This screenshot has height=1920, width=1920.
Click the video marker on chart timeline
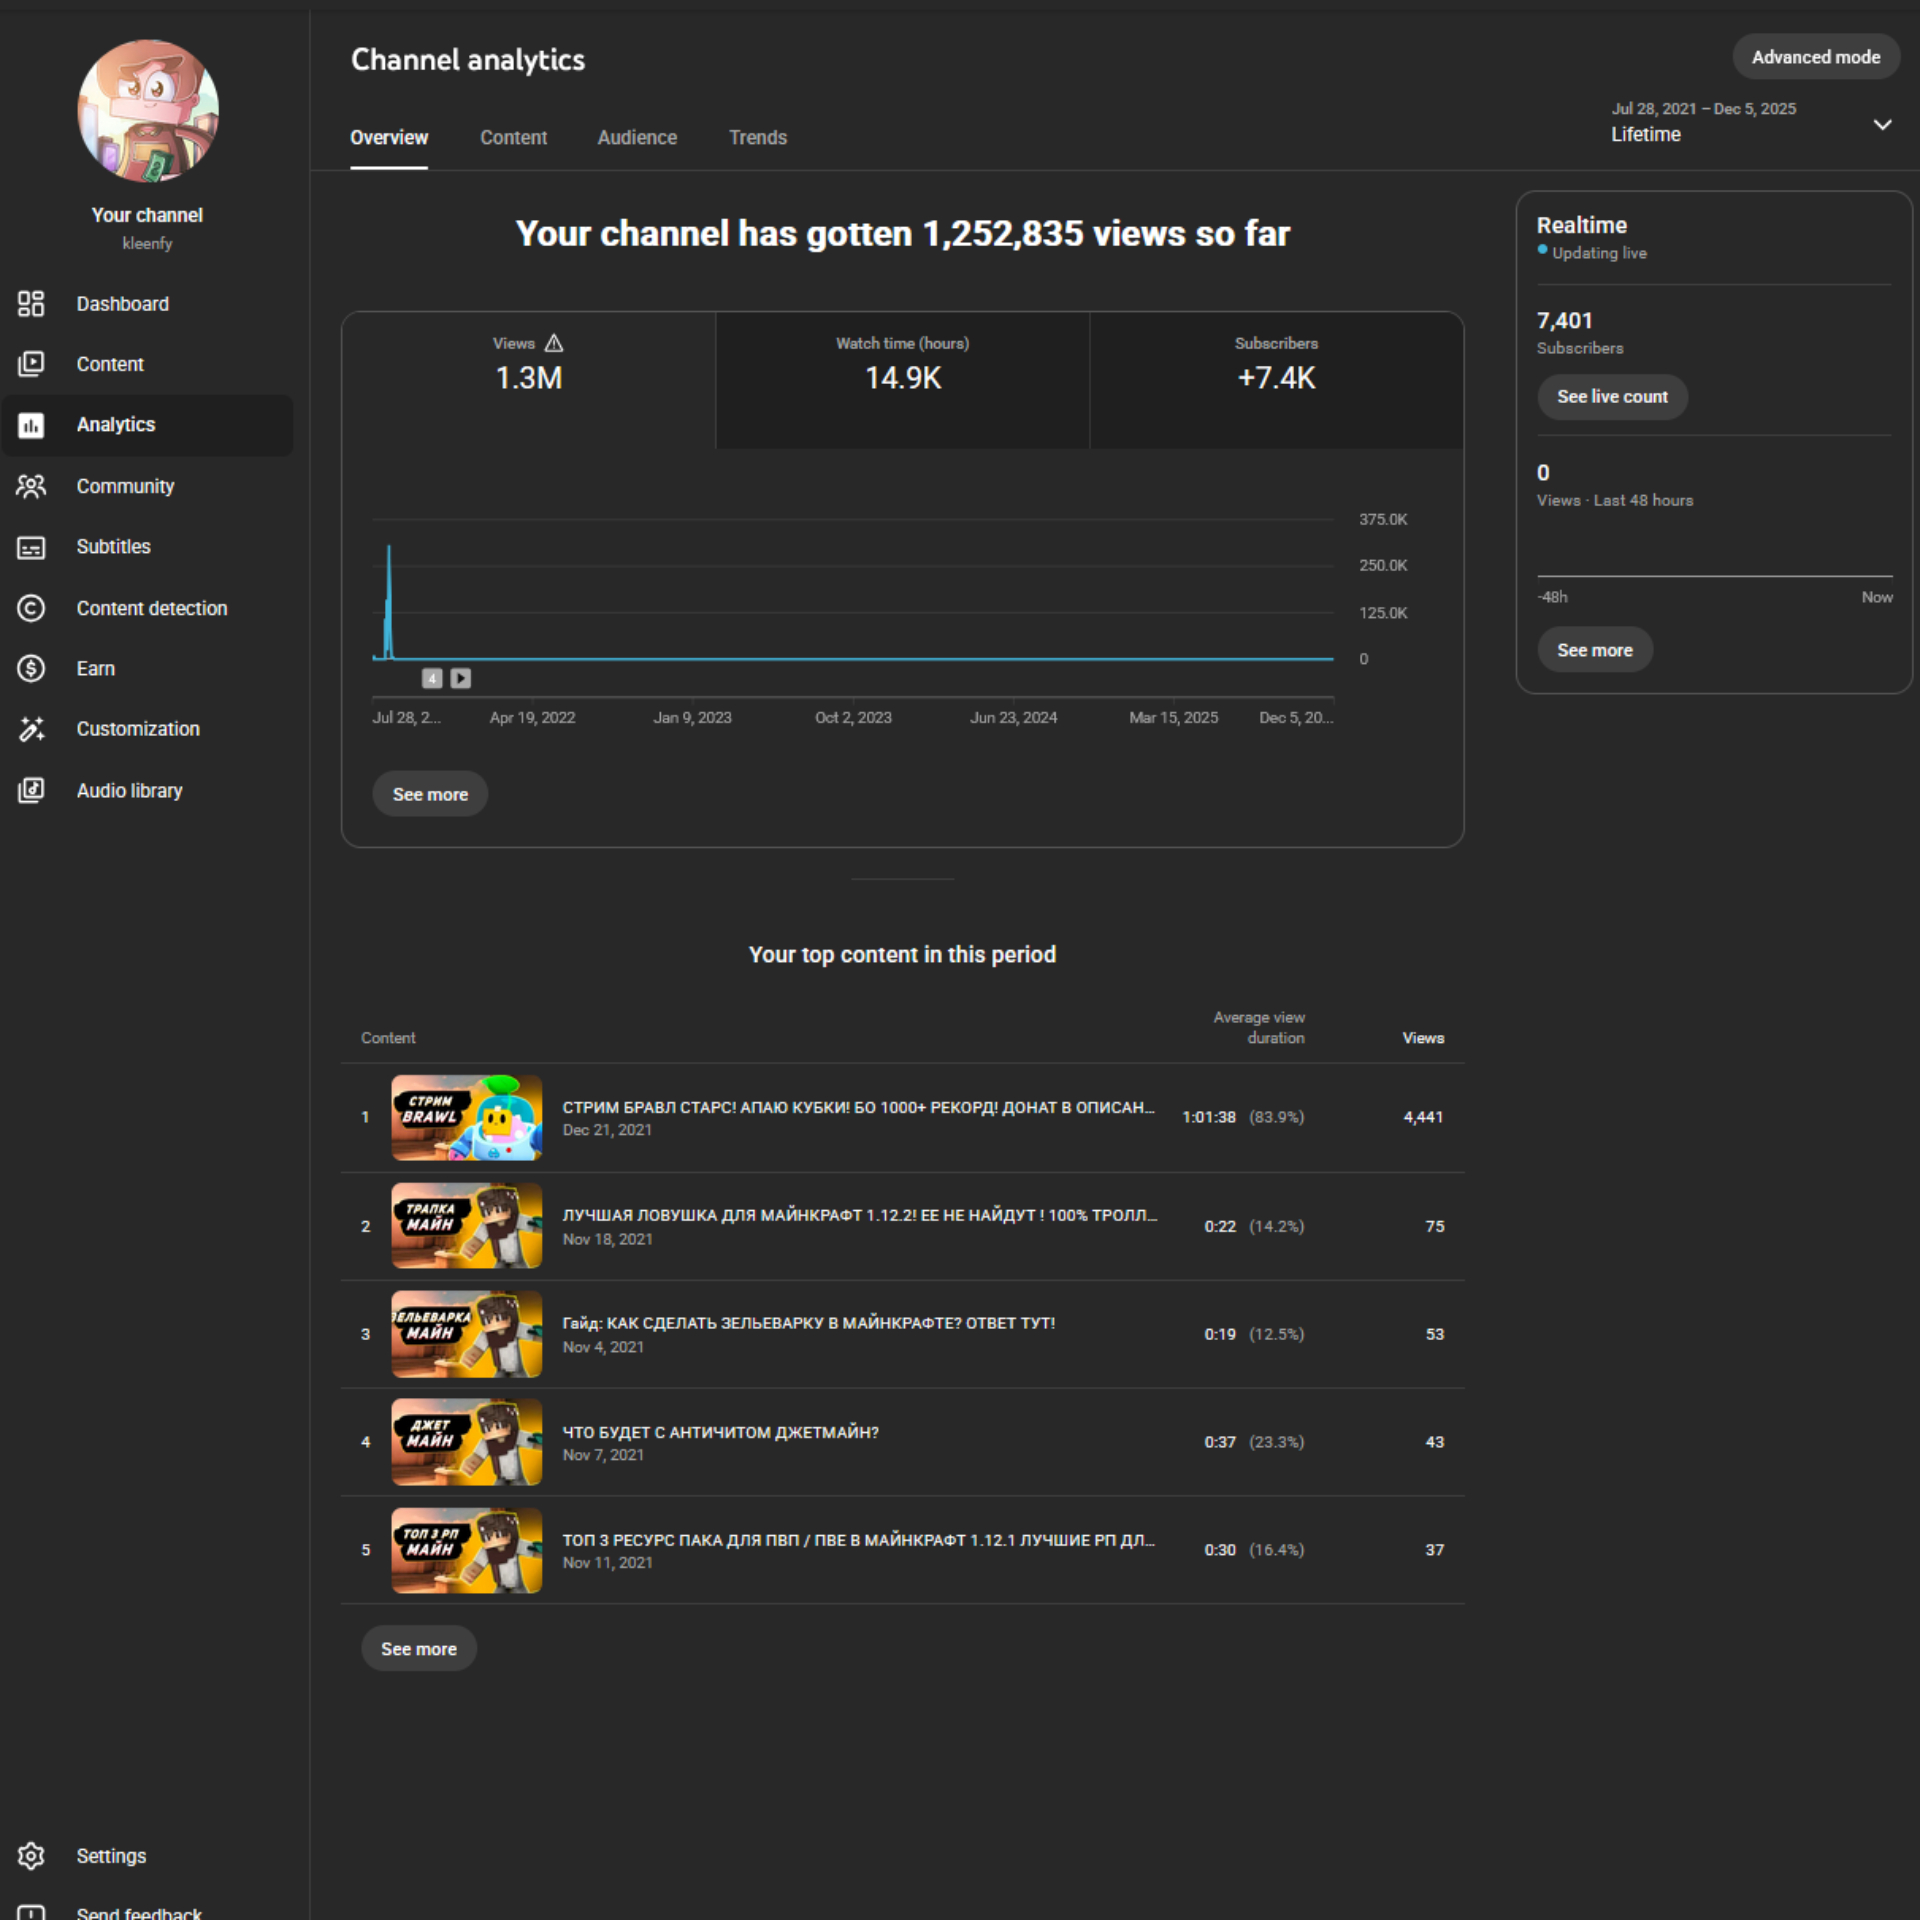tap(460, 678)
